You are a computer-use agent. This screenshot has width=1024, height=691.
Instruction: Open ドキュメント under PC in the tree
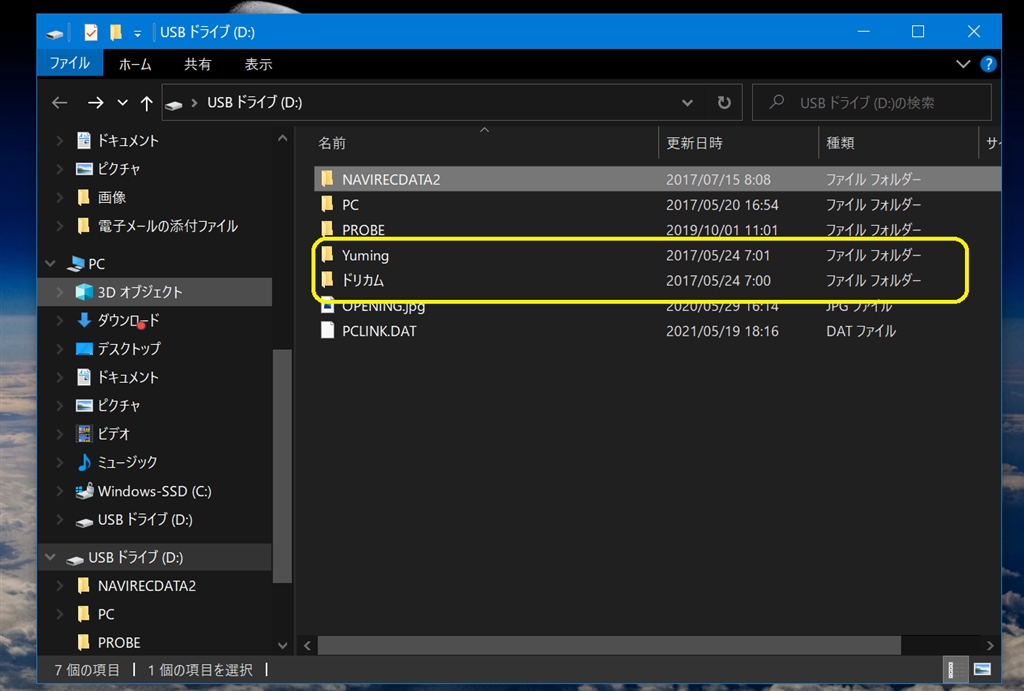coord(128,378)
